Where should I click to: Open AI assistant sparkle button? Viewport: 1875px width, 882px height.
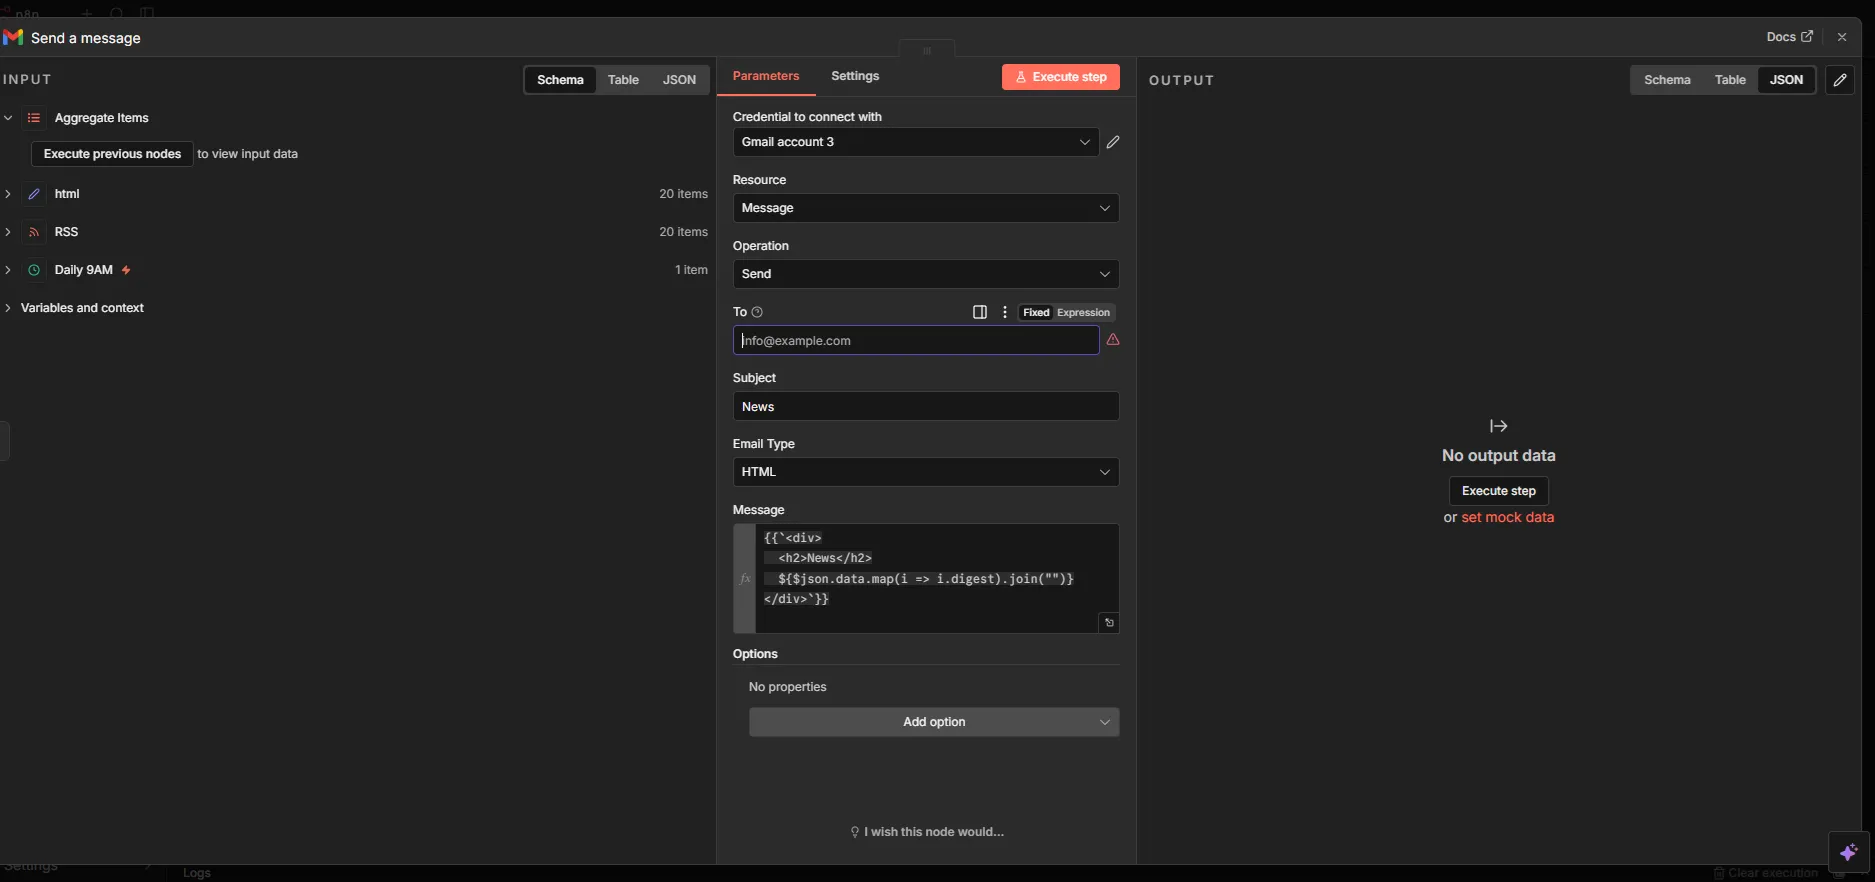(x=1848, y=852)
